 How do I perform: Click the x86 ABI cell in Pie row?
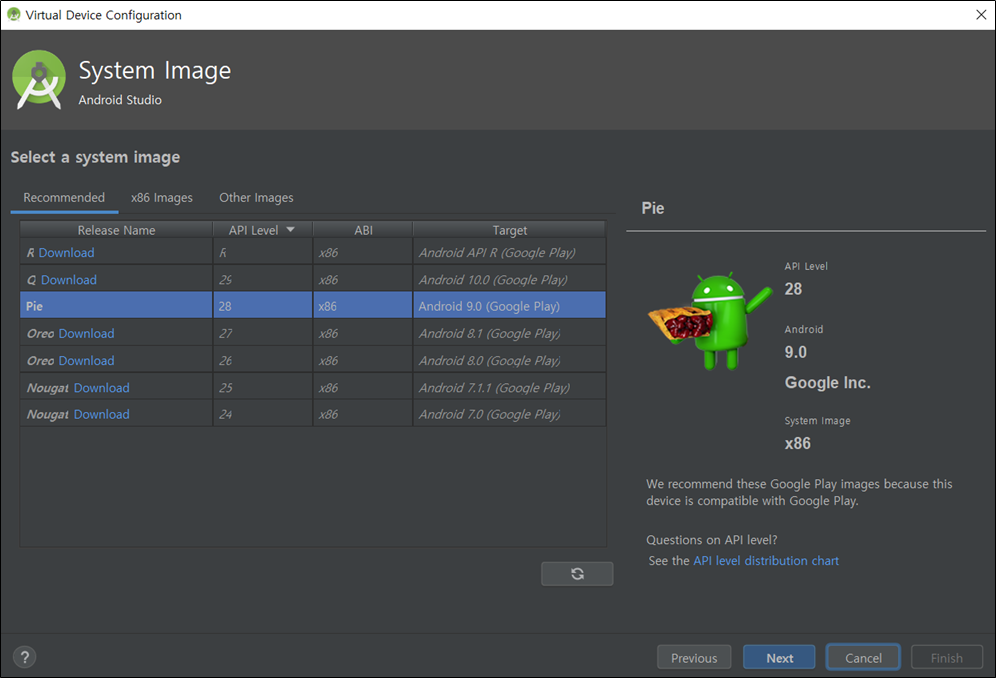(x=363, y=306)
